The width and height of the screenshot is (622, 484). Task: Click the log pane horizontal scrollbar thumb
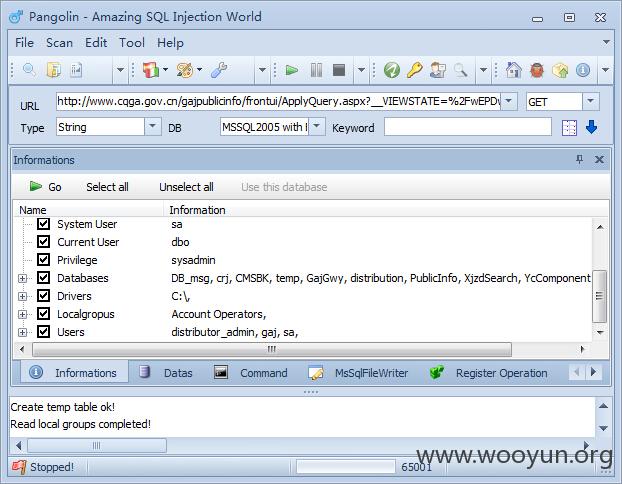pos(97,446)
